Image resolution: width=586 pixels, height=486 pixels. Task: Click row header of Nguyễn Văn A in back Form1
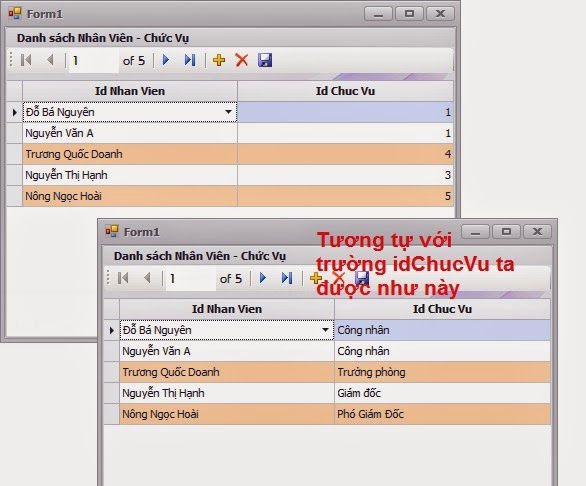(15, 133)
